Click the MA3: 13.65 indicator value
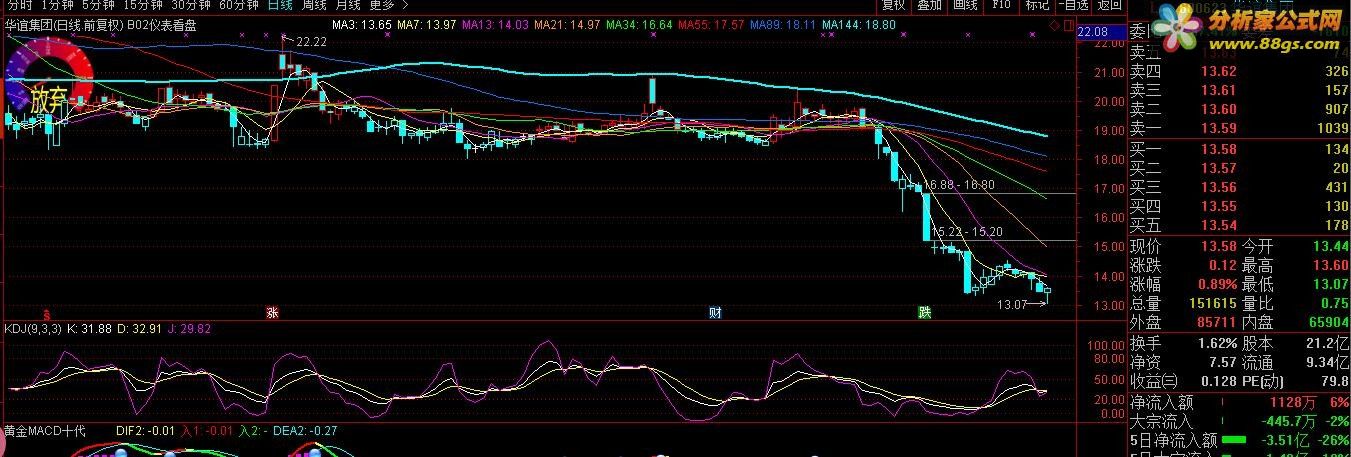Viewport: 1351px width, 457px height. (362, 24)
